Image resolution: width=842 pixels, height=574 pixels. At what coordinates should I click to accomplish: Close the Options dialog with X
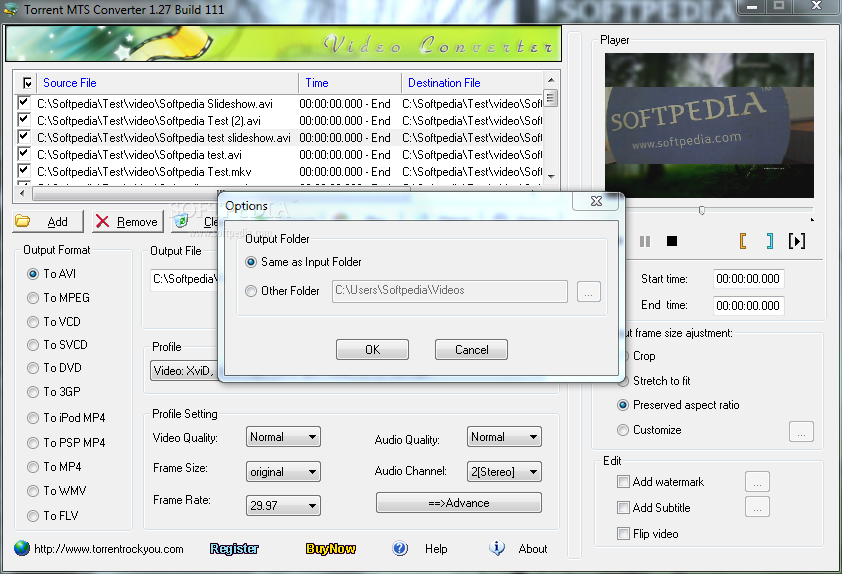(x=596, y=201)
